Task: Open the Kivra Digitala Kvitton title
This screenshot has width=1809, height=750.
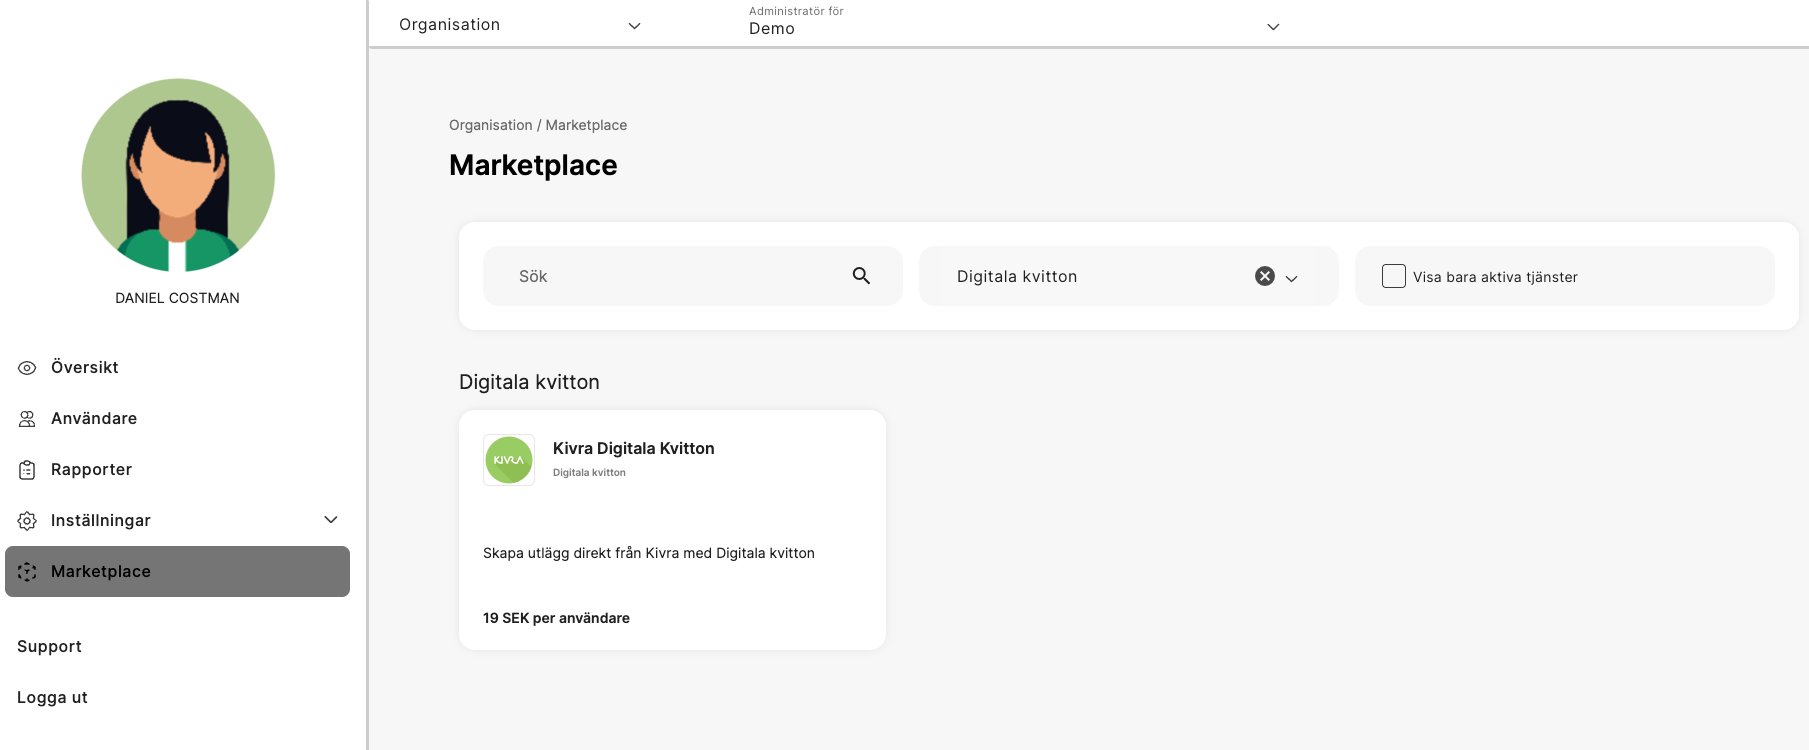Action: point(634,449)
